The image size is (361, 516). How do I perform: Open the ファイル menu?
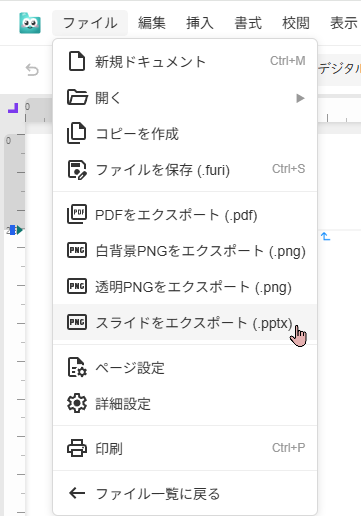(90, 23)
